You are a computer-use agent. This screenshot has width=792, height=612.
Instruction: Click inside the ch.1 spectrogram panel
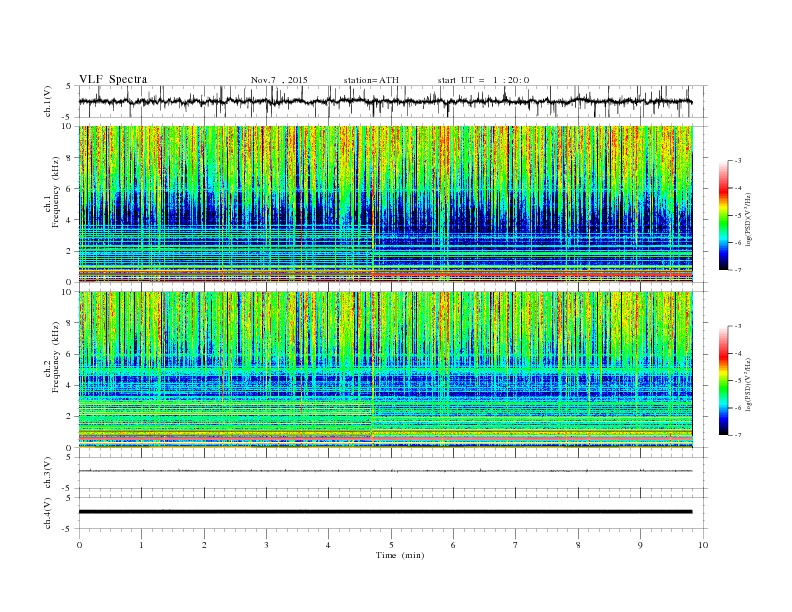[385, 204]
